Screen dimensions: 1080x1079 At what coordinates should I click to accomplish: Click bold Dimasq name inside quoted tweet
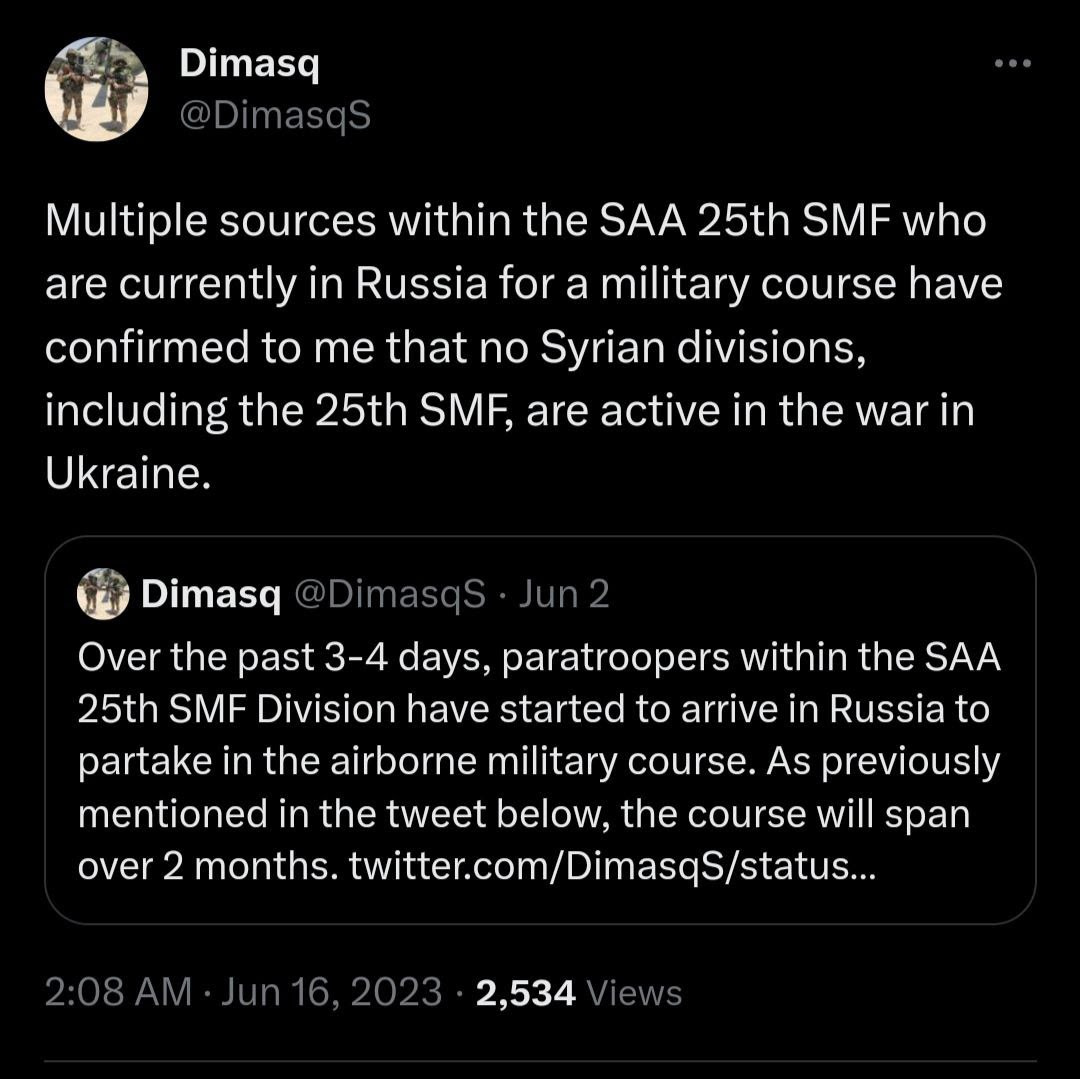[x=210, y=595]
